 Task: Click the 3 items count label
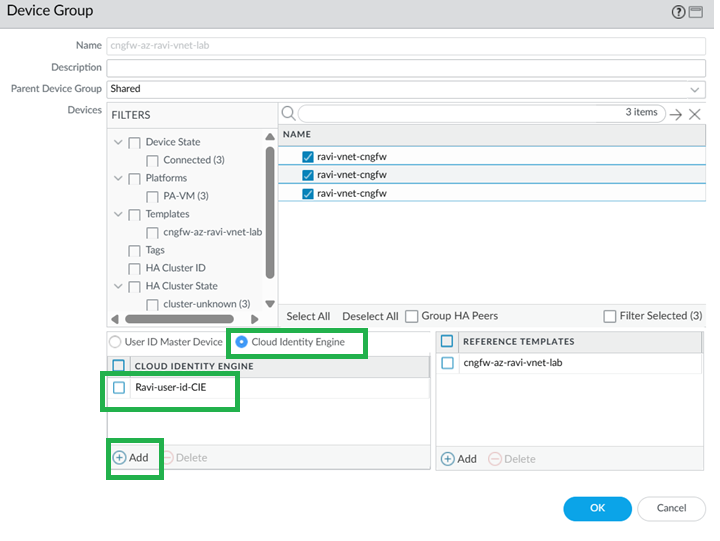641,112
